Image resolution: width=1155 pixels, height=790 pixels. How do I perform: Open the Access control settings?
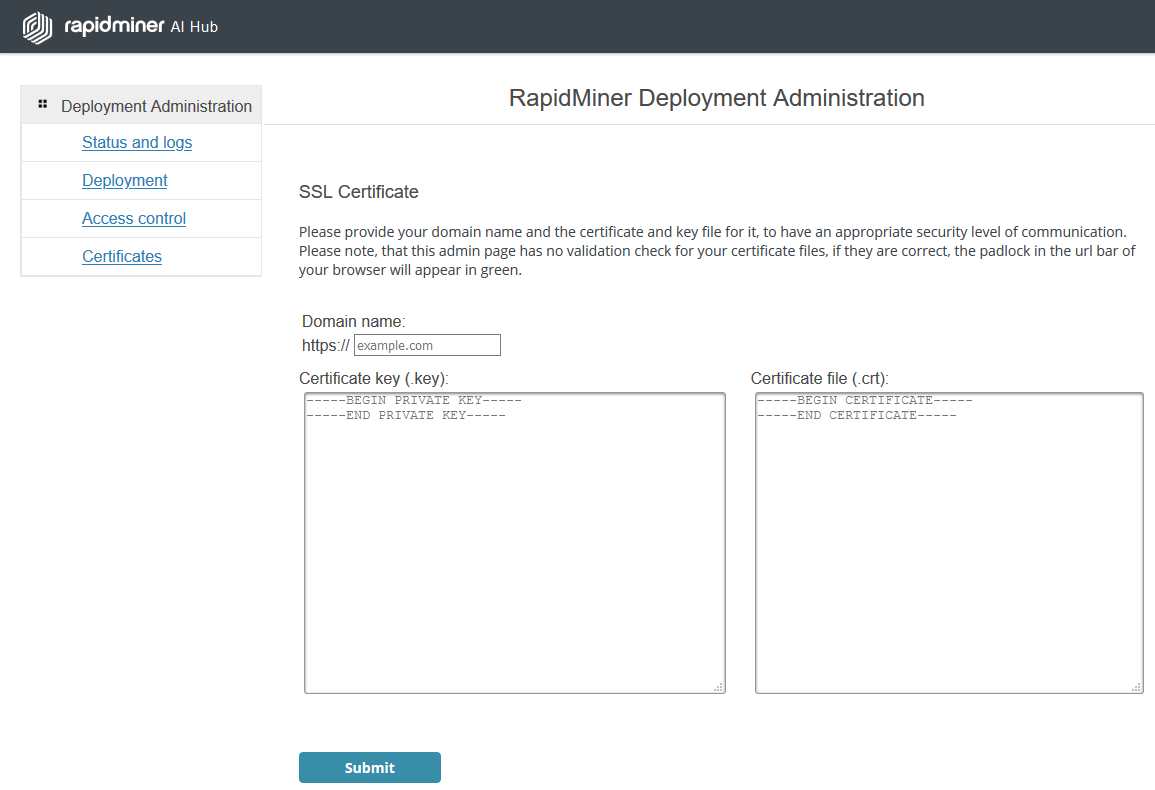click(134, 218)
